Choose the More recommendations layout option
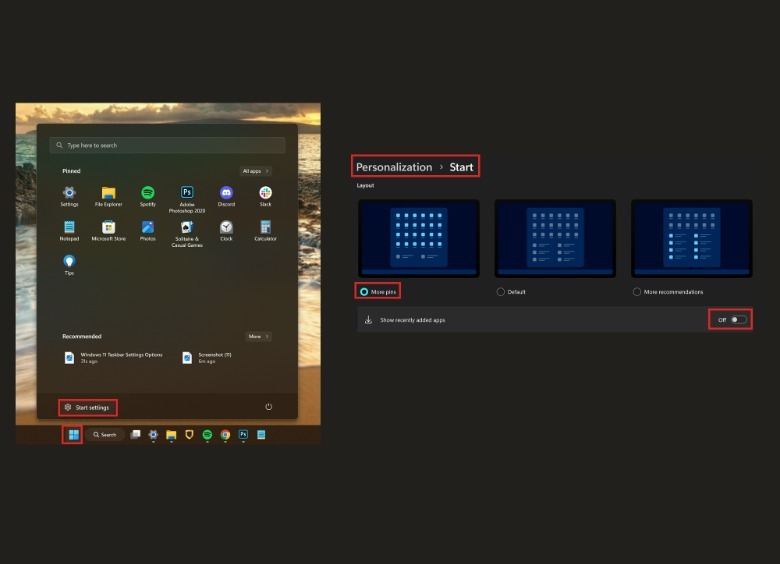The width and height of the screenshot is (780, 564). (x=636, y=292)
